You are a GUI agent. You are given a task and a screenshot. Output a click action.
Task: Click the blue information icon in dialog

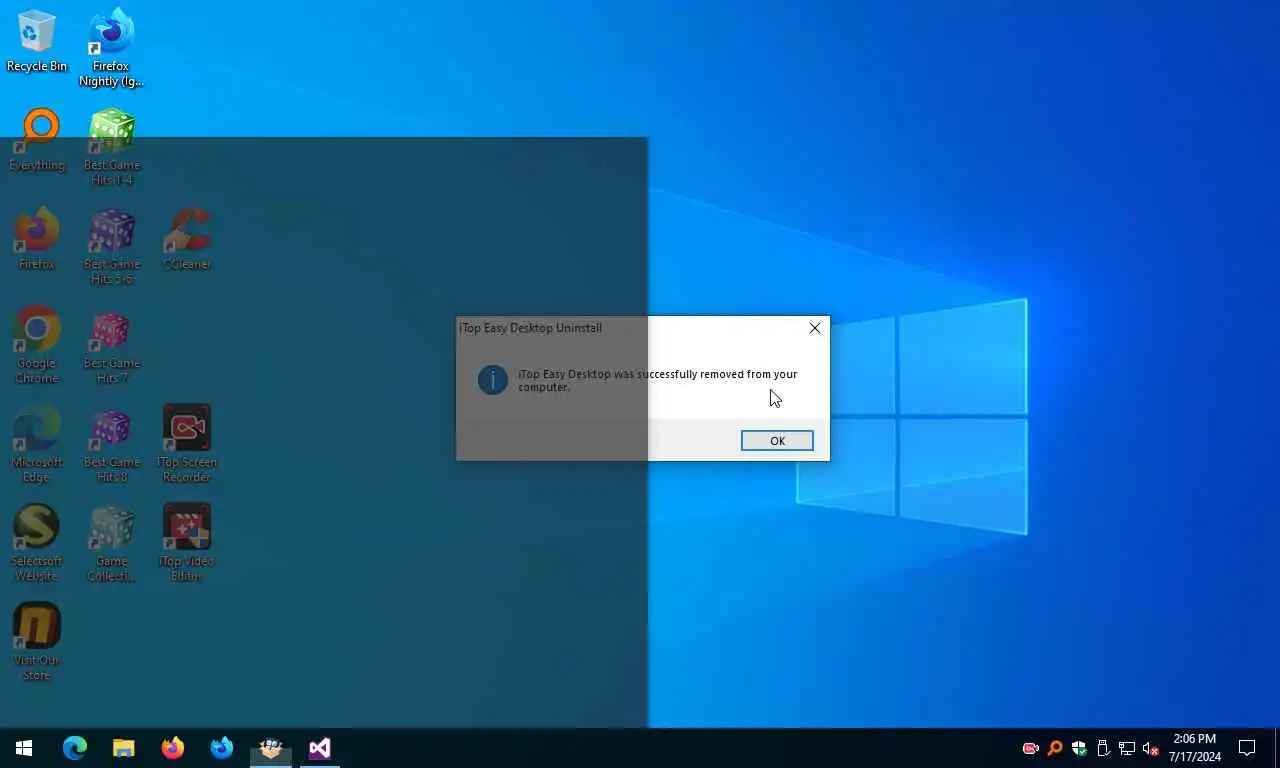pyautogui.click(x=492, y=380)
